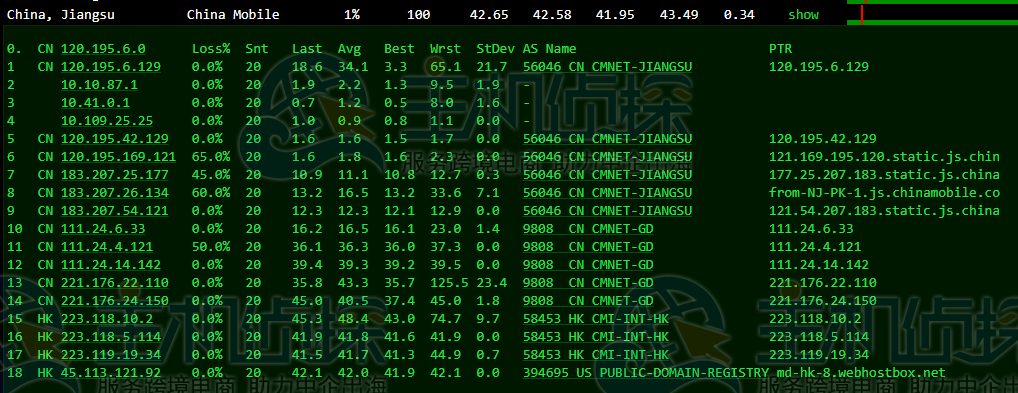This screenshot has width=1018, height=393.
Task: Click hop 17 IP 223.119.19.34
Action: pos(111,355)
